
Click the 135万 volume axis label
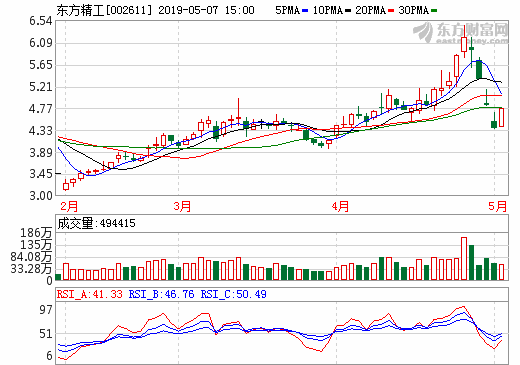click(x=36, y=245)
